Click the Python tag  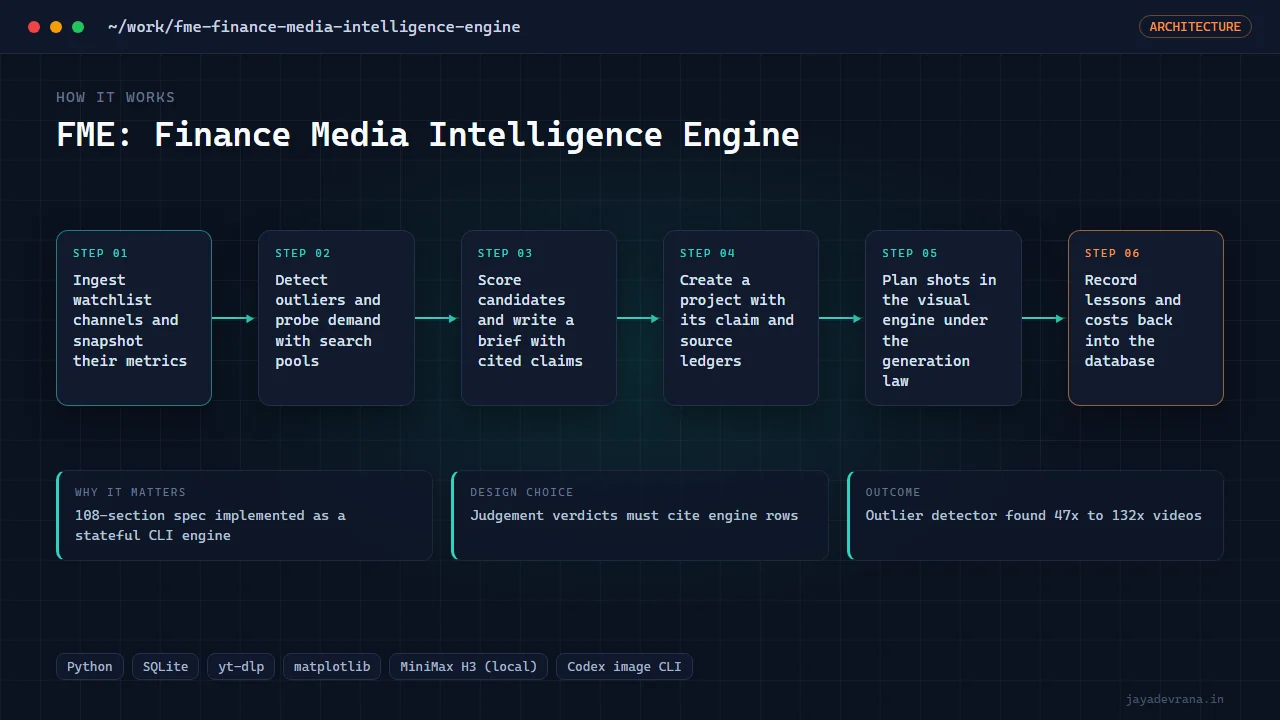coord(90,666)
